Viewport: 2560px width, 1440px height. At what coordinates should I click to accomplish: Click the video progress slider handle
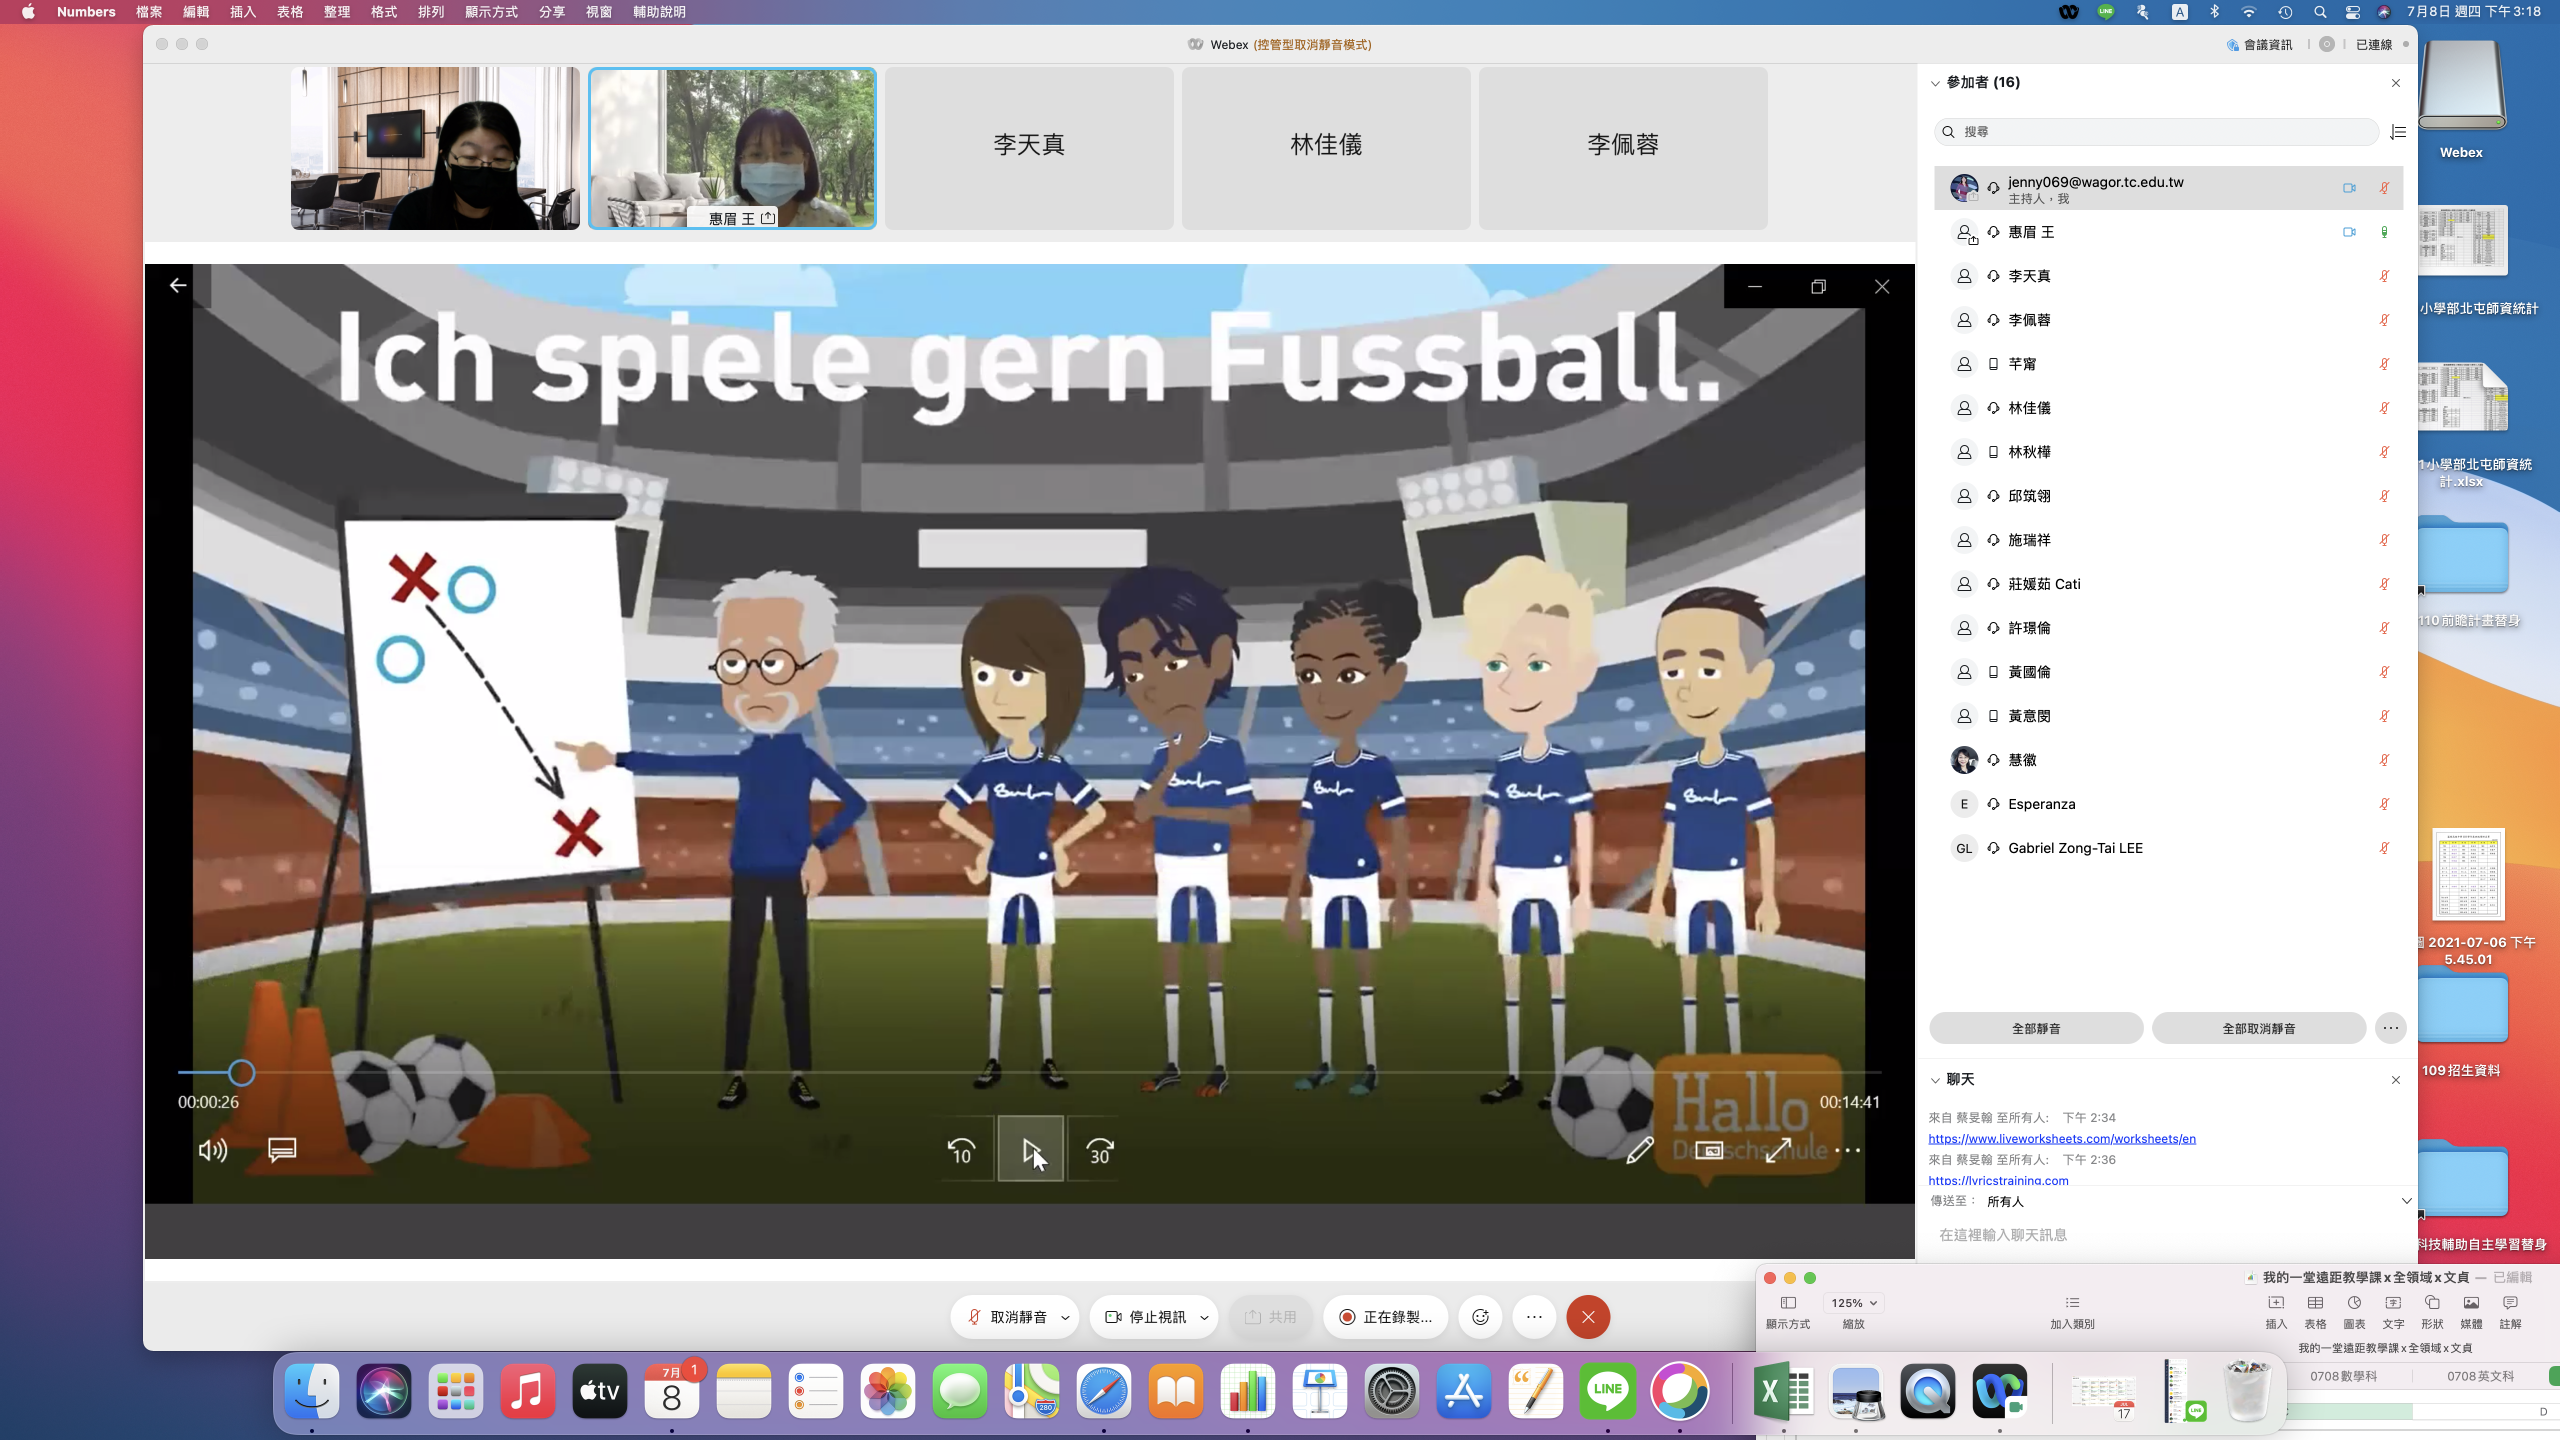click(241, 1073)
